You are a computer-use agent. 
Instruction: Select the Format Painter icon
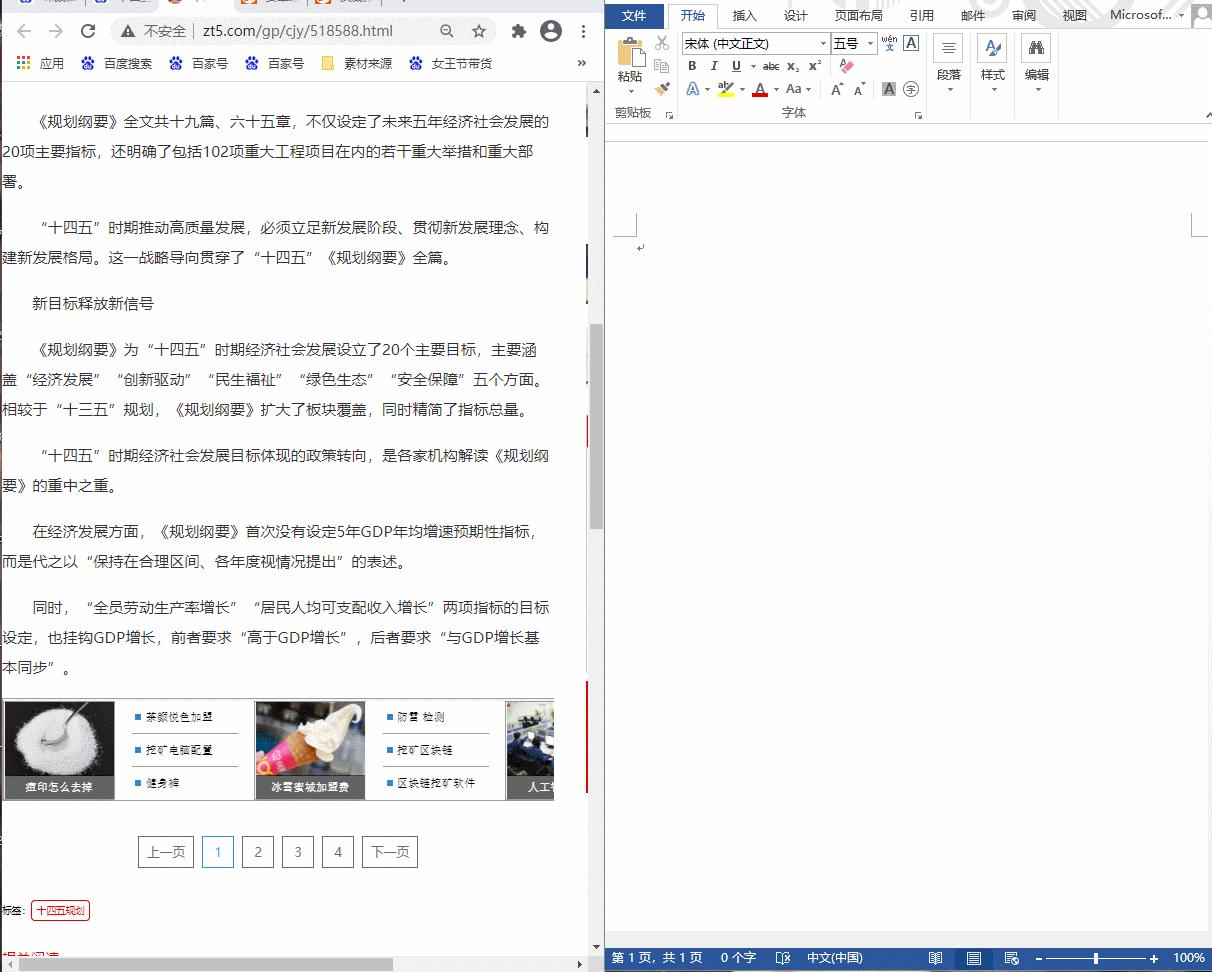click(662, 88)
